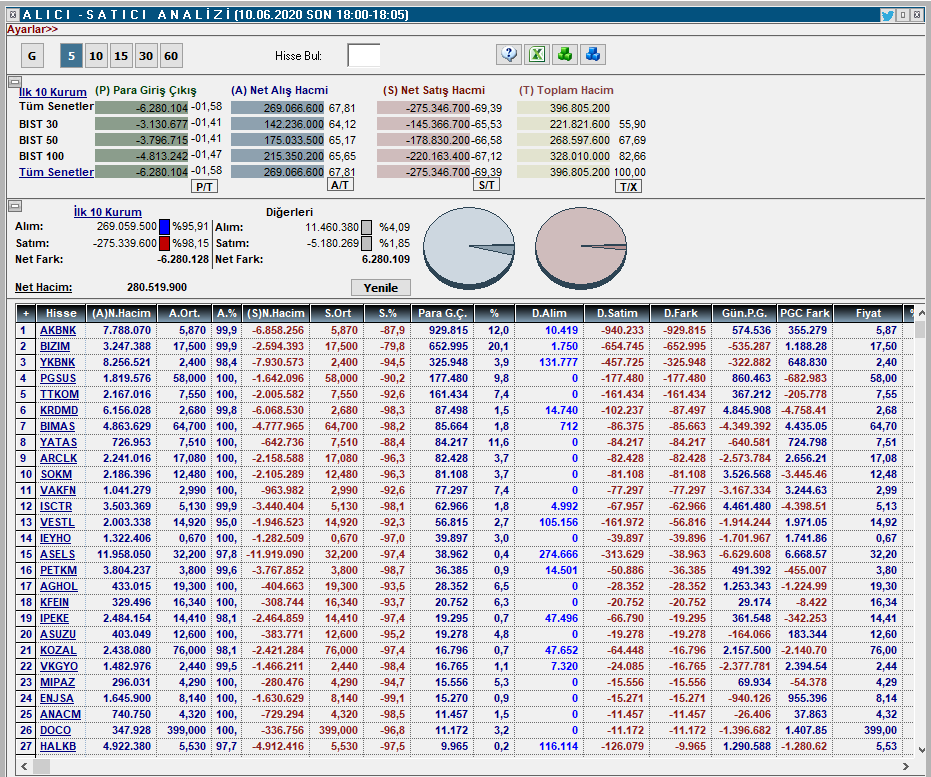931x777 pixels.
Task: Share via the Twitter bird icon
Action: [x=887, y=15]
